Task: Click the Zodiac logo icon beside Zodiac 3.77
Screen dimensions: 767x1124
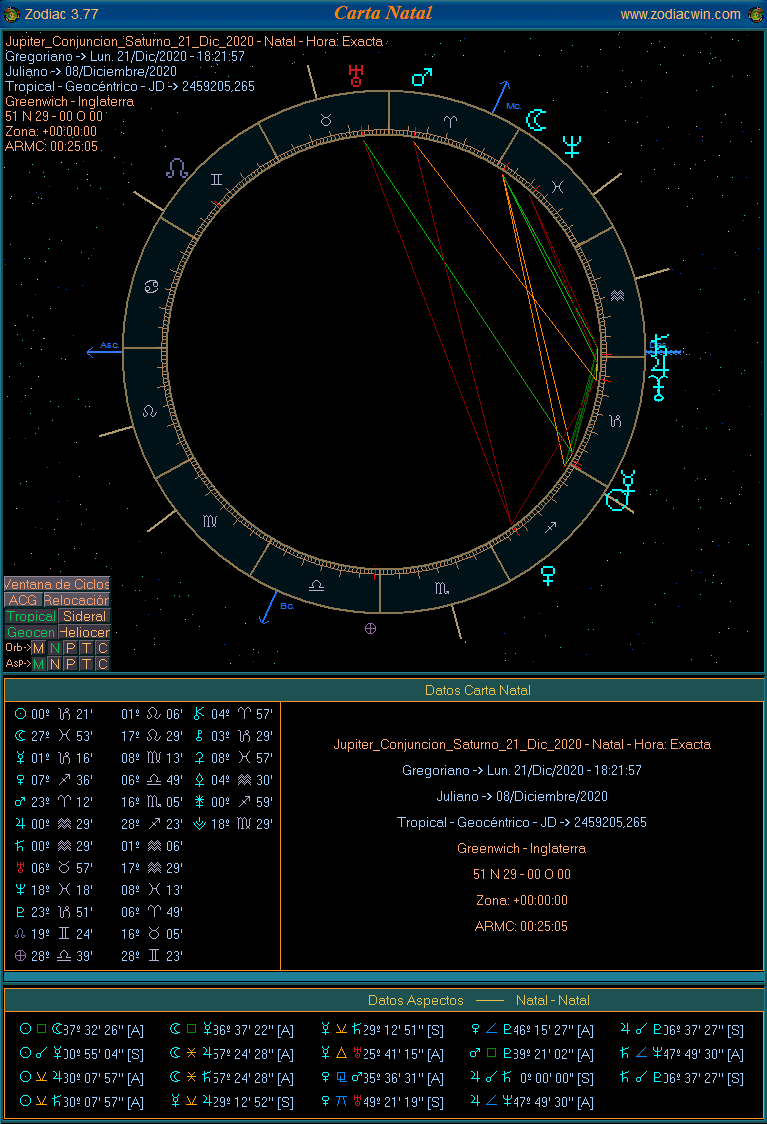Action: [x=11, y=14]
